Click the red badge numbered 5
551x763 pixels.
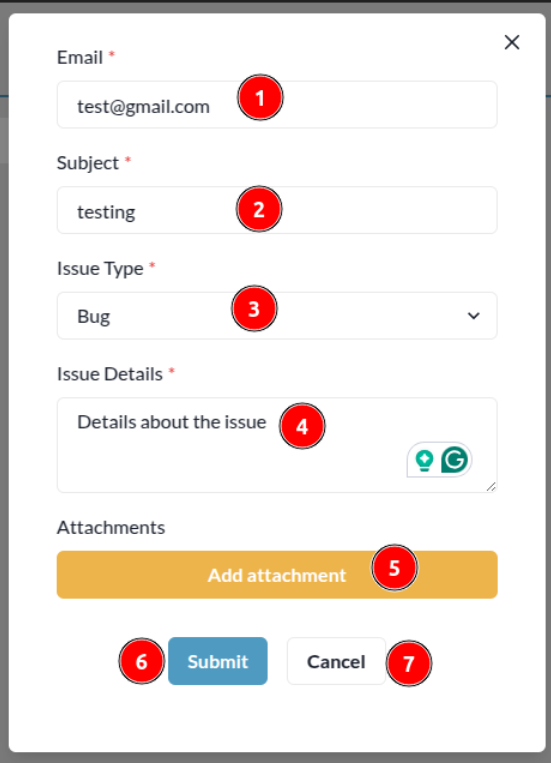394,568
